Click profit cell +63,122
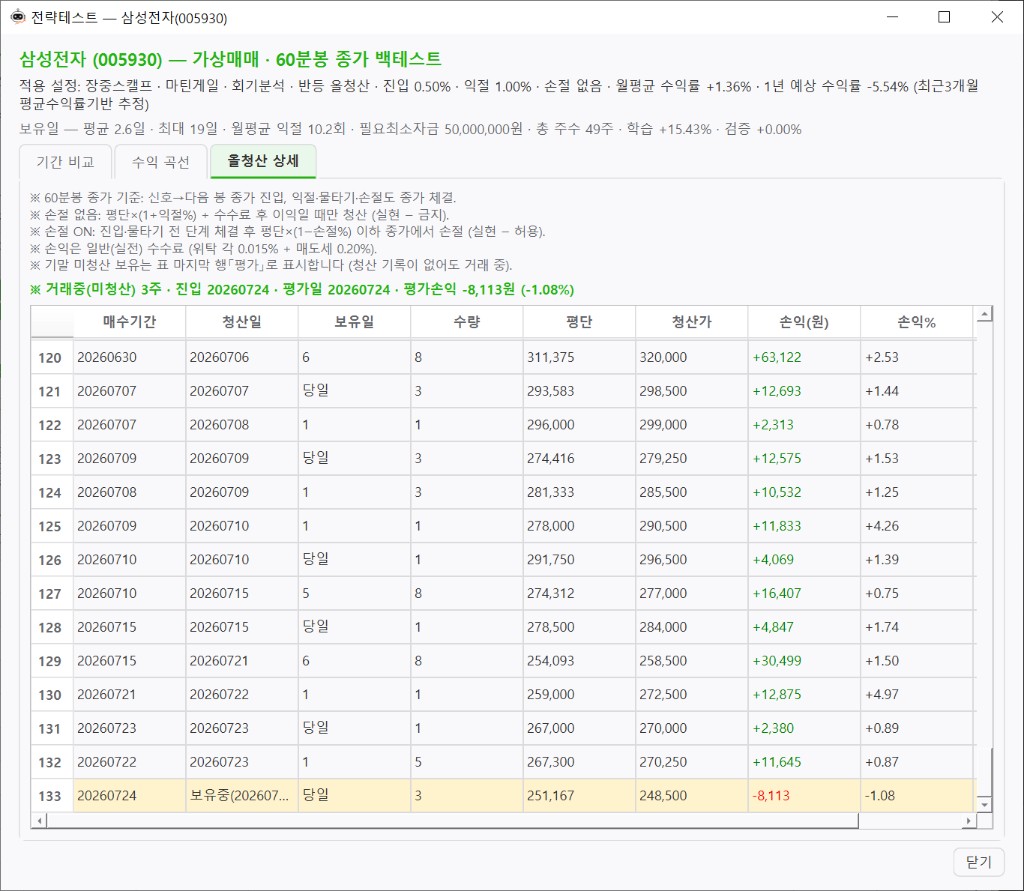The image size is (1024, 891). point(804,357)
